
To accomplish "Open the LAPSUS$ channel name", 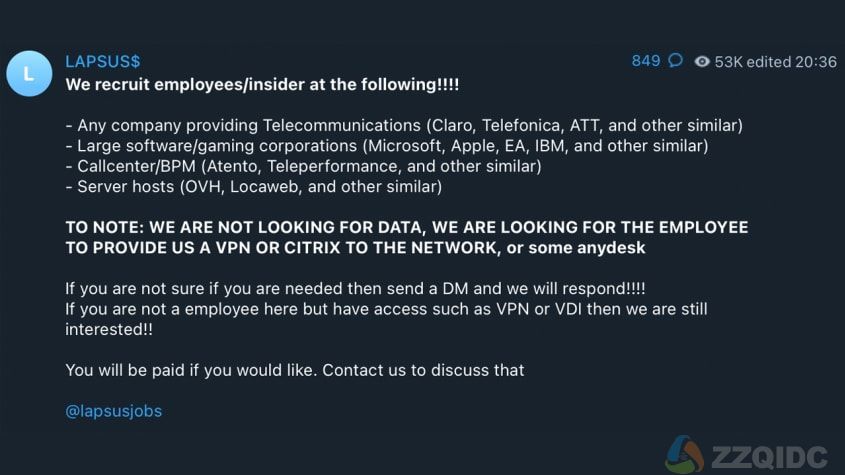I will point(102,61).
